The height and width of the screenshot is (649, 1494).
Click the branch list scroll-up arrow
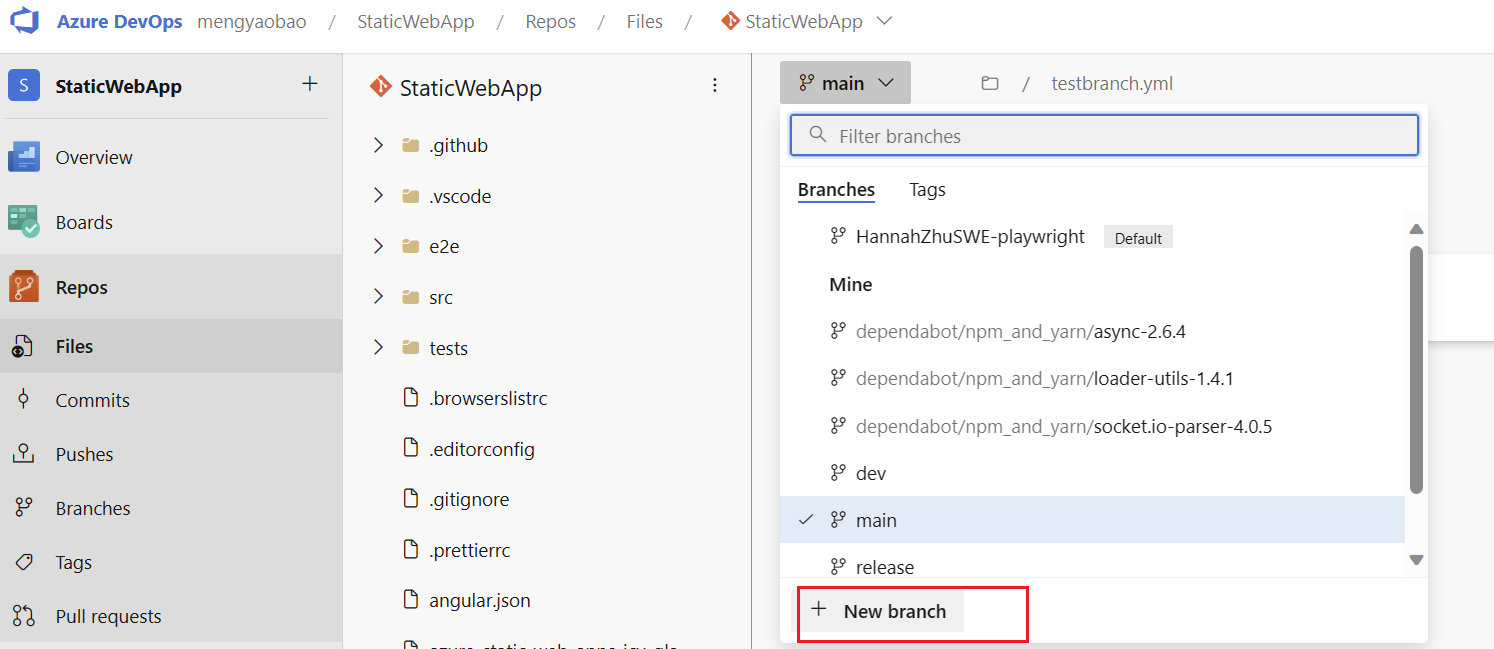1416,229
